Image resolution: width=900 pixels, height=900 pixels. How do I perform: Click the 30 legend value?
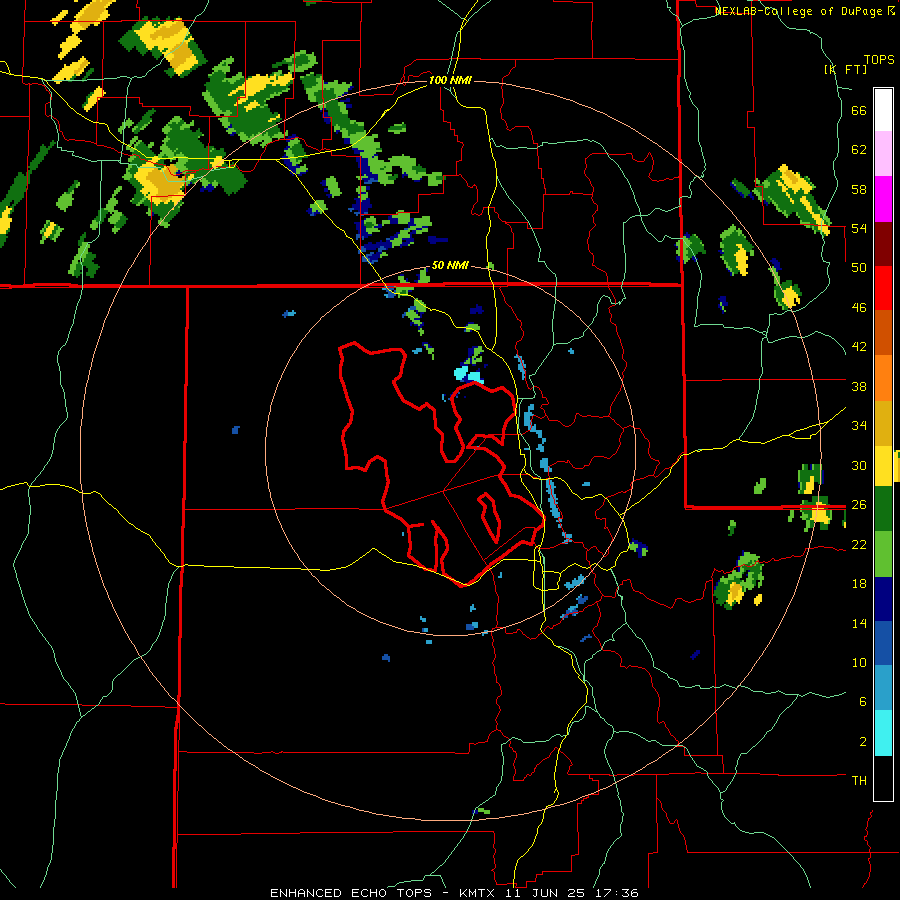(x=859, y=465)
